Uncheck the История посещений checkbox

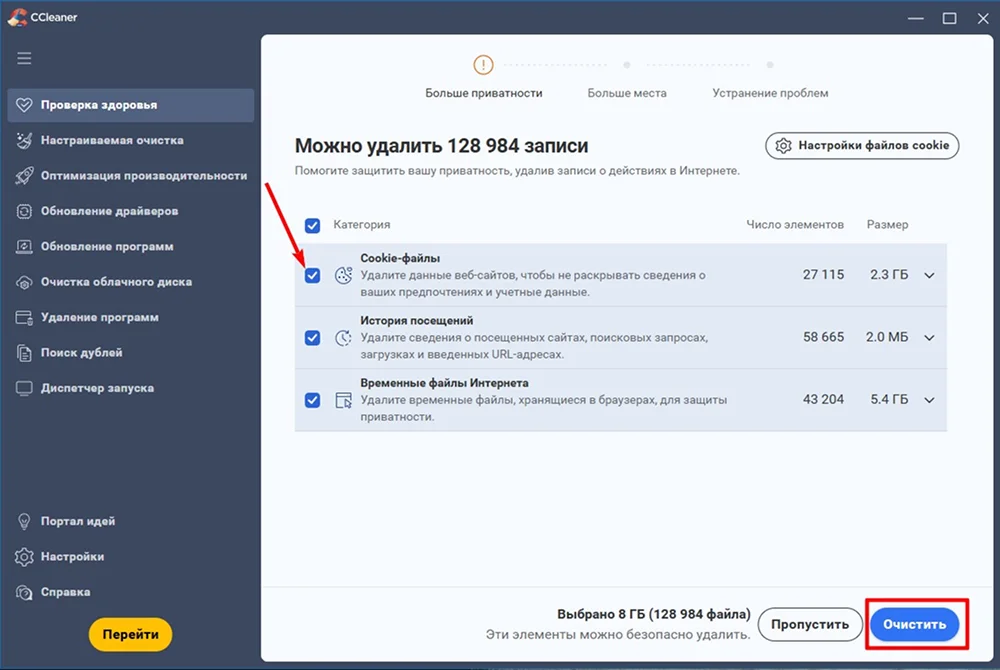tap(313, 338)
